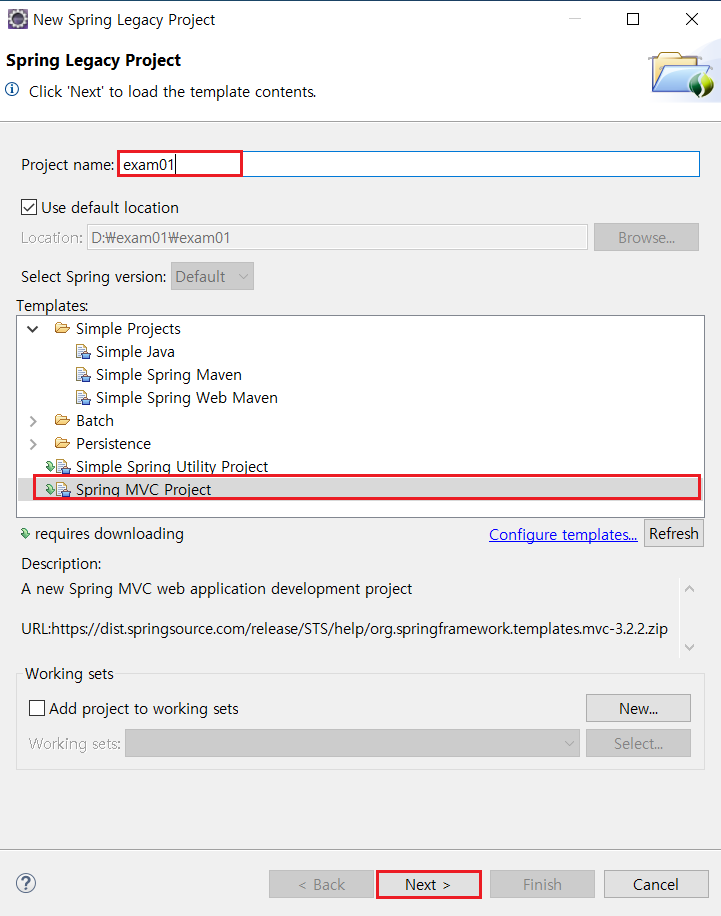Select the Simple Spring Maven template
The height and width of the screenshot is (916, 721).
(168, 374)
